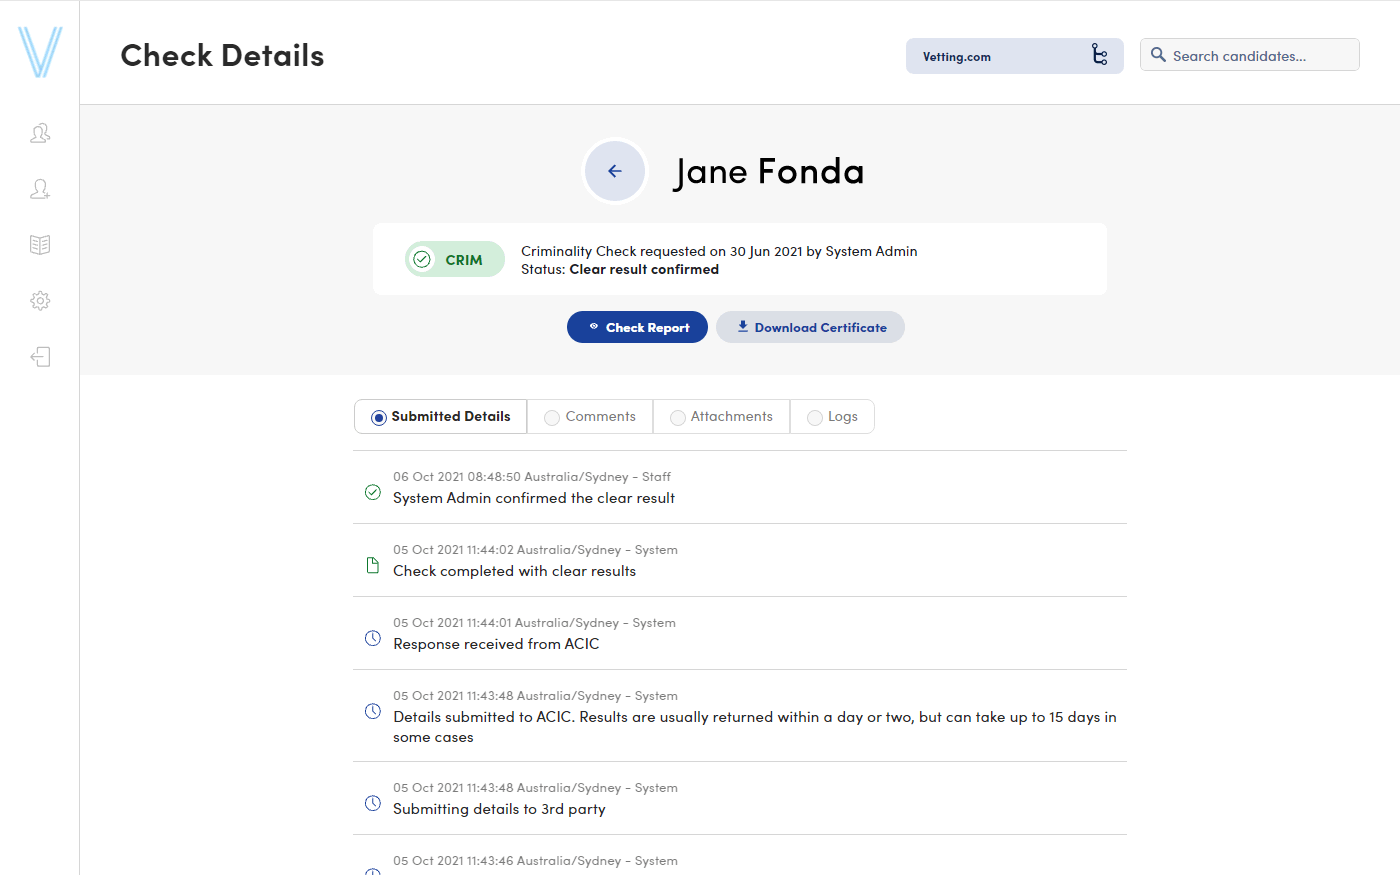Click the green CRIM check badge
The width and height of the screenshot is (1400, 875).
click(x=454, y=259)
